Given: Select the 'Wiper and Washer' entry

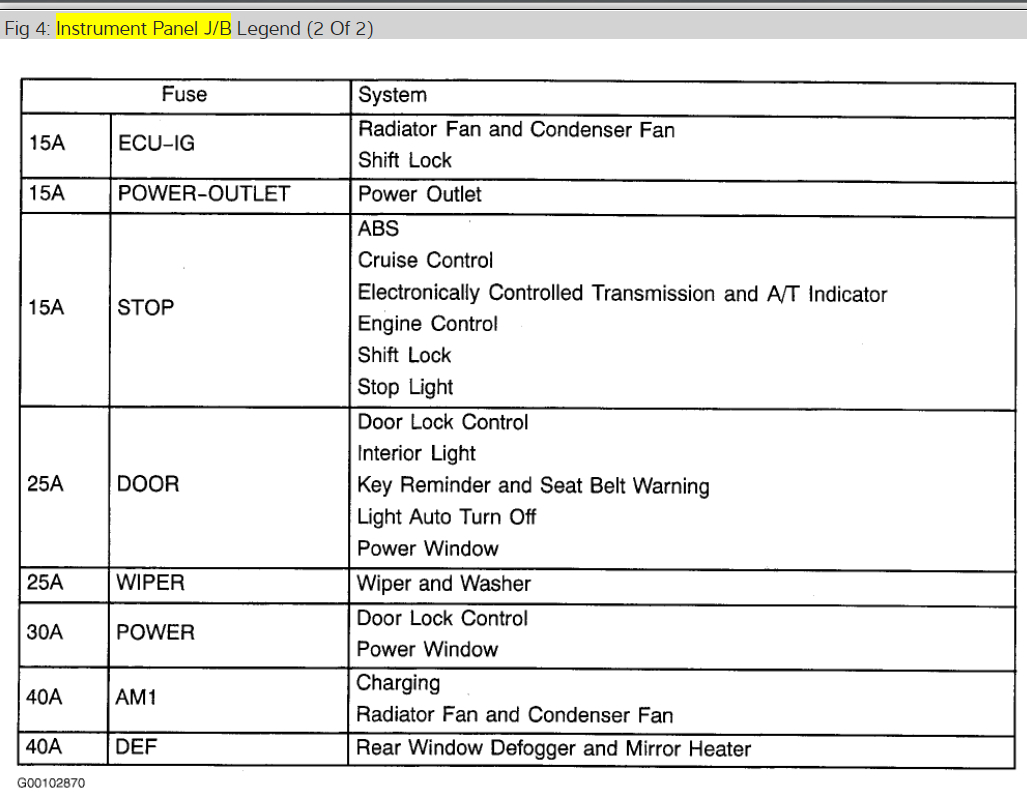Looking at the screenshot, I should point(443,583).
